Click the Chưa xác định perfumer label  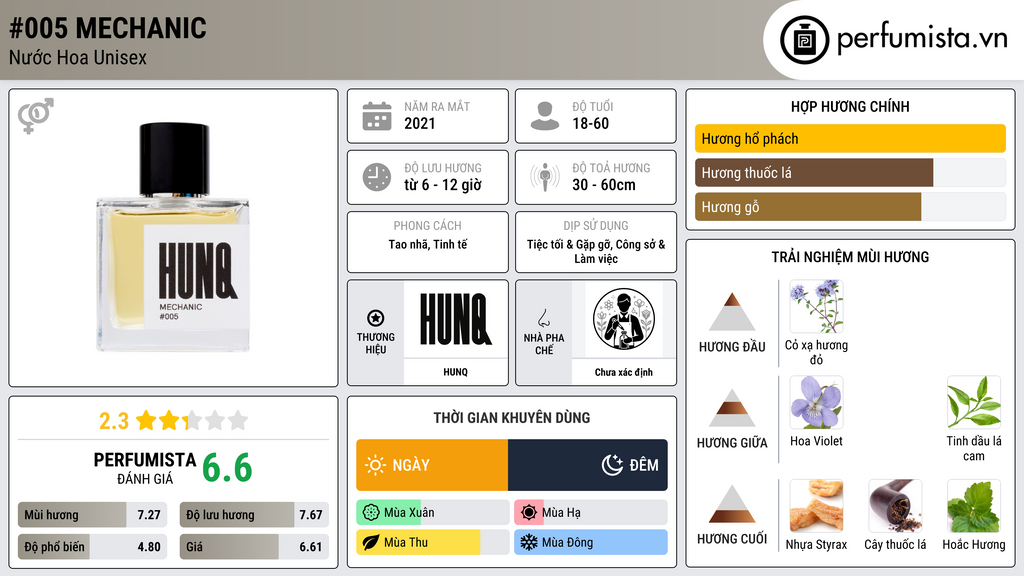click(624, 372)
